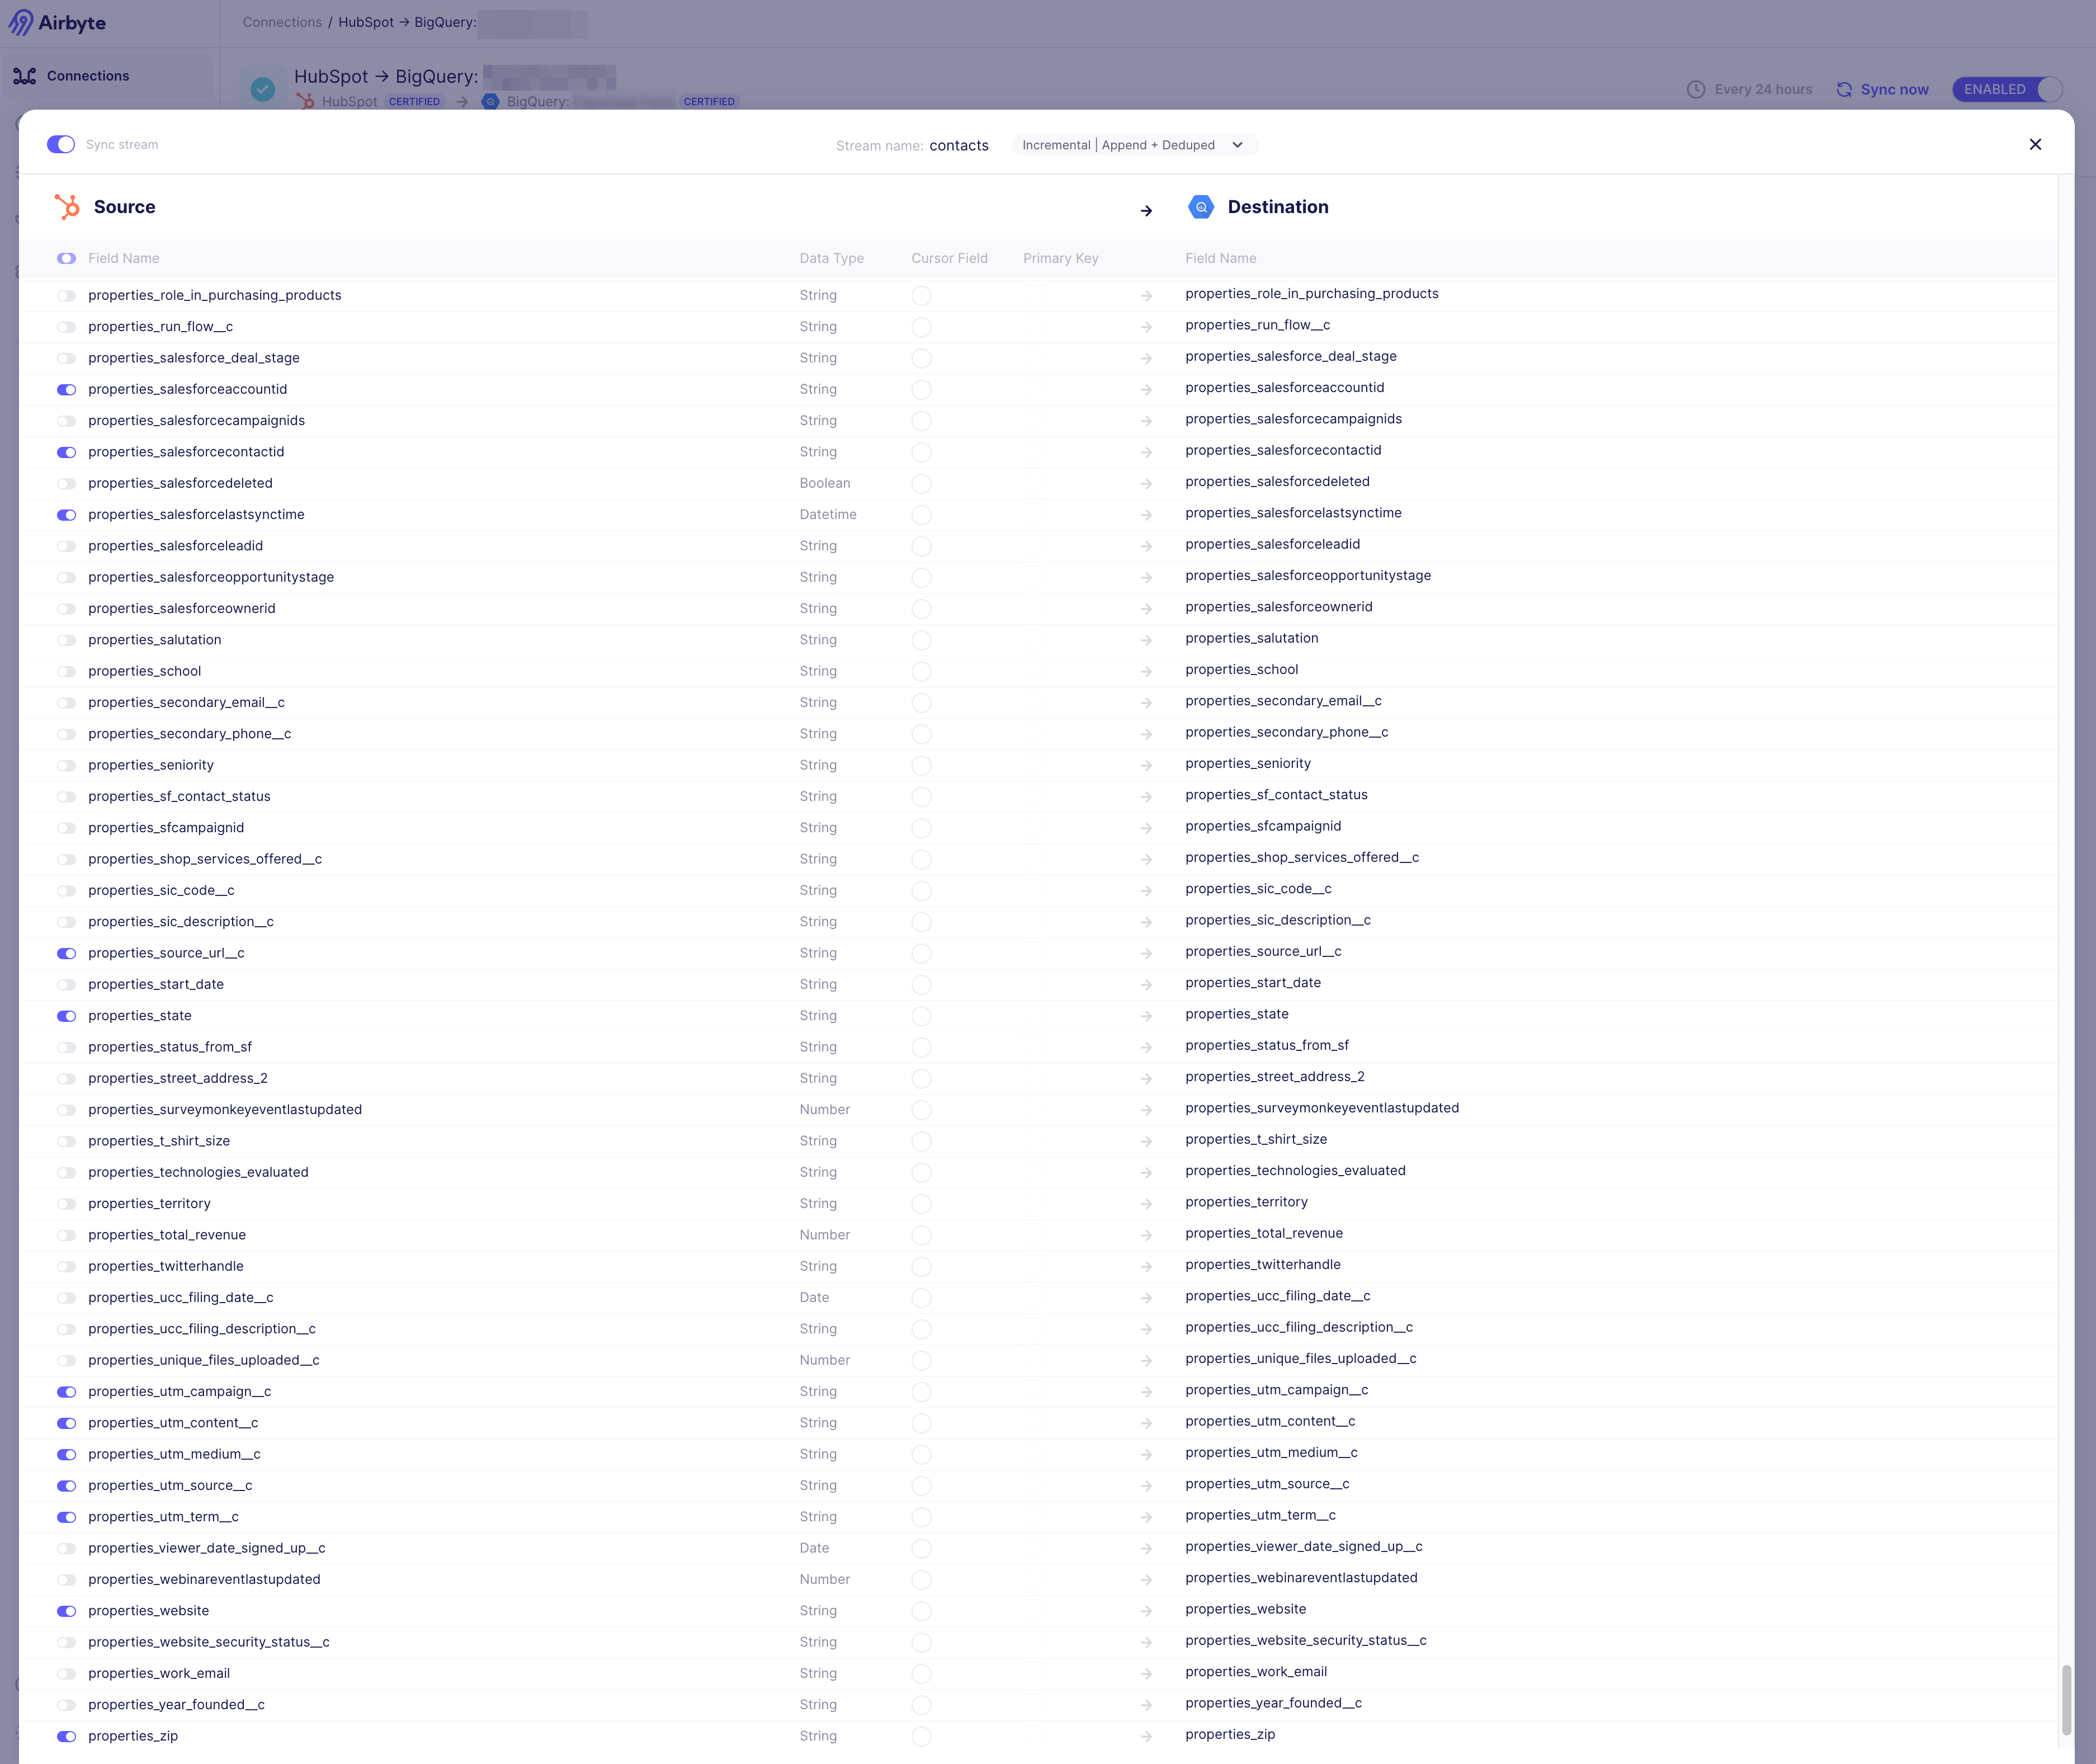Click the arrow icon between Source and Destination headers
The image size is (2096, 1764).
coord(1146,210)
